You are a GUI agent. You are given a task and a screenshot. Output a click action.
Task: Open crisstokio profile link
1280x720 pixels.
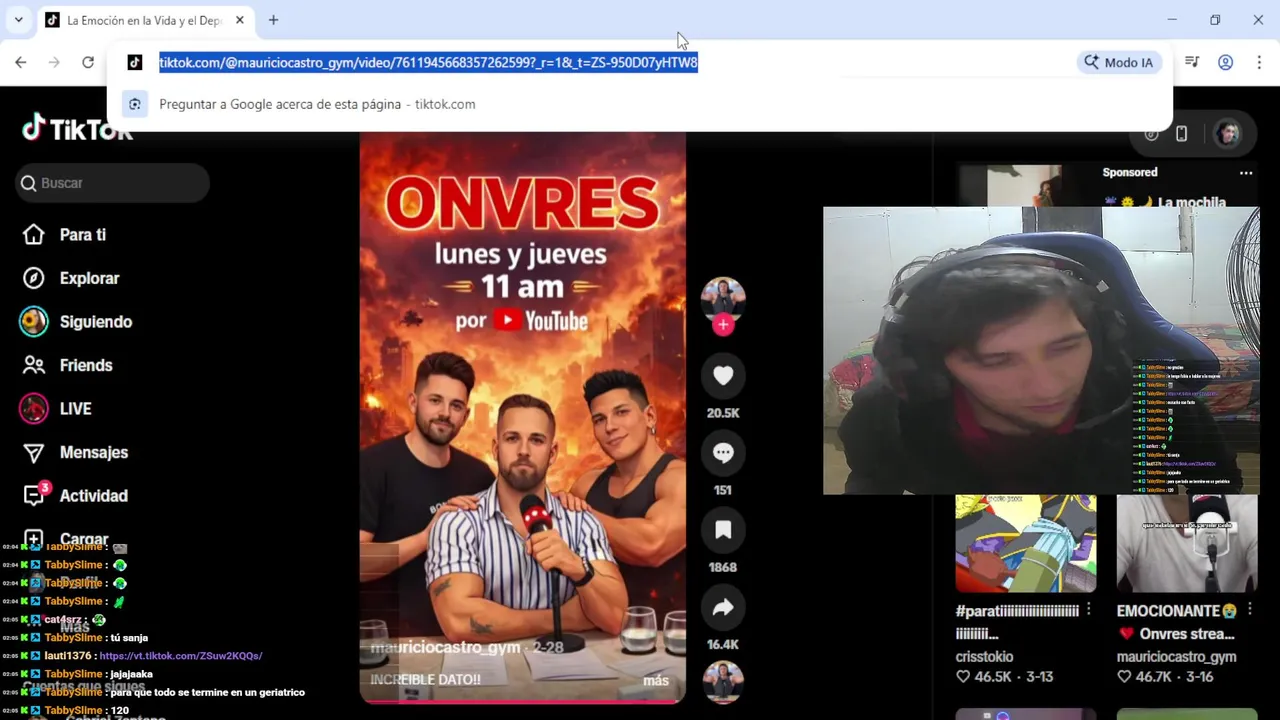coord(985,657)
